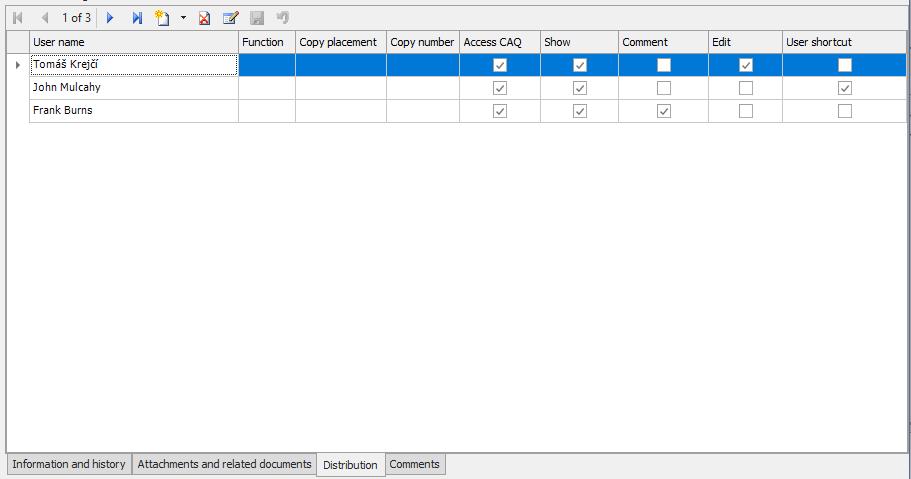911x479 pixels.
Task: Click Copy placement cell for Frank Burns
Action: click(x=340, y=110)
